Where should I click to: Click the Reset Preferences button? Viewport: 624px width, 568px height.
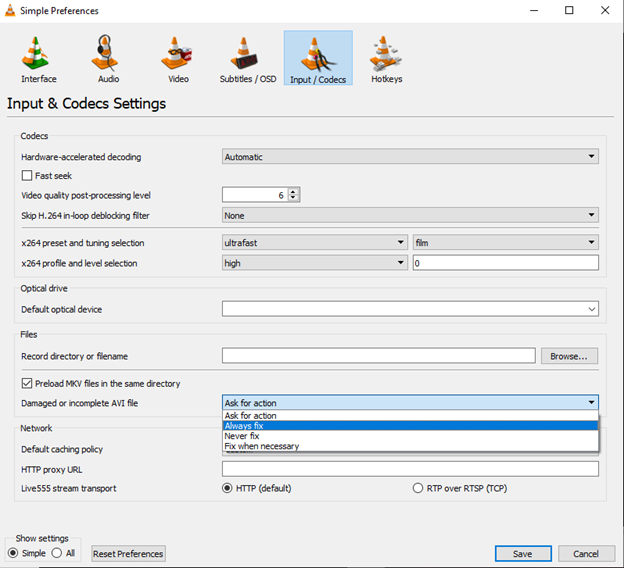128,553
